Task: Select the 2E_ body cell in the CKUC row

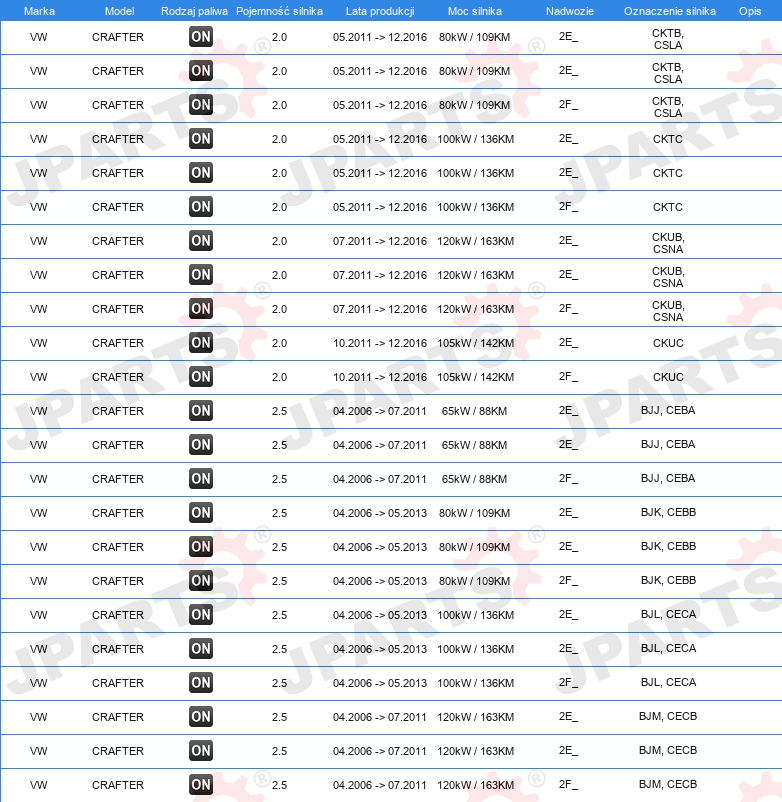Action: [x=568, y=343]
